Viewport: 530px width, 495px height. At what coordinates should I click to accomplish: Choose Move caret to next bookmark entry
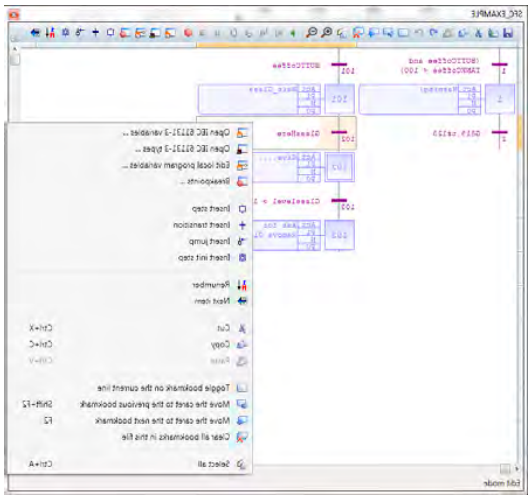click(x=130, y=421)
